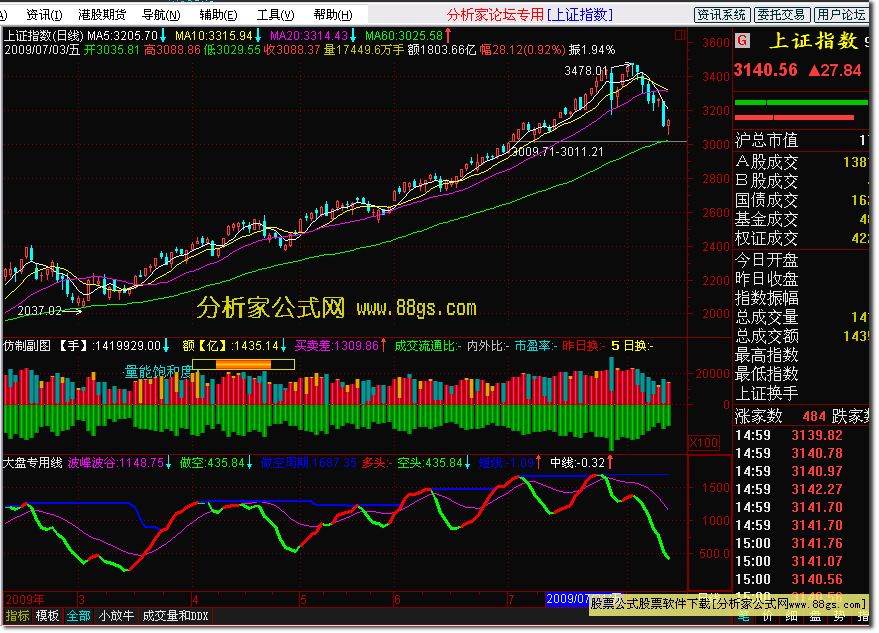Click the 量能饱和度 orange indicator bar
The image size is (879, 633).
click(x=243, y=364)
